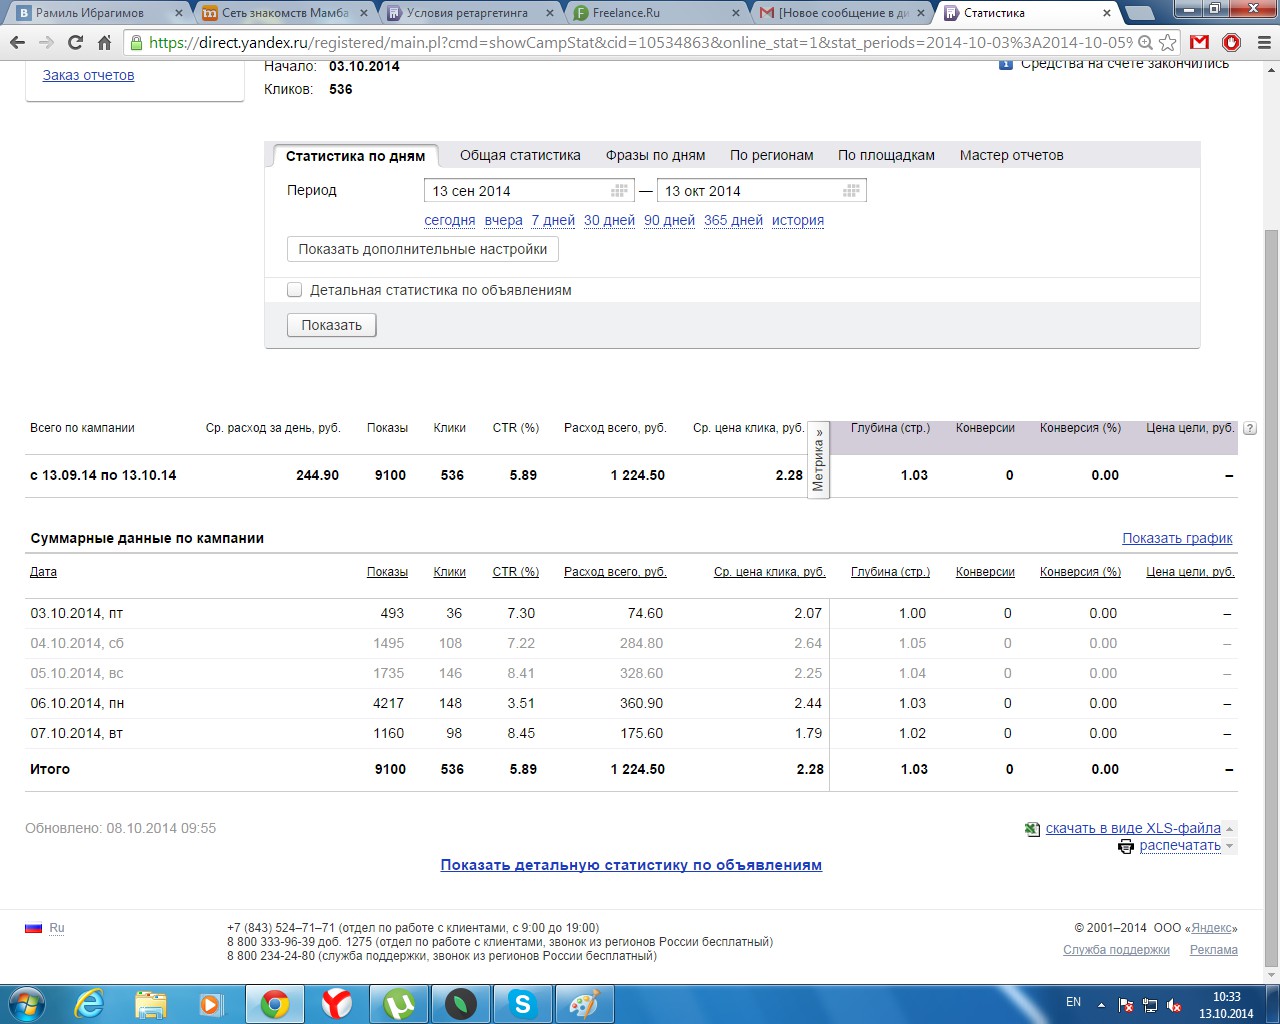Reload the page with the refresh icon
This screenshot has width=1280, height=1024.
[75, 42]
